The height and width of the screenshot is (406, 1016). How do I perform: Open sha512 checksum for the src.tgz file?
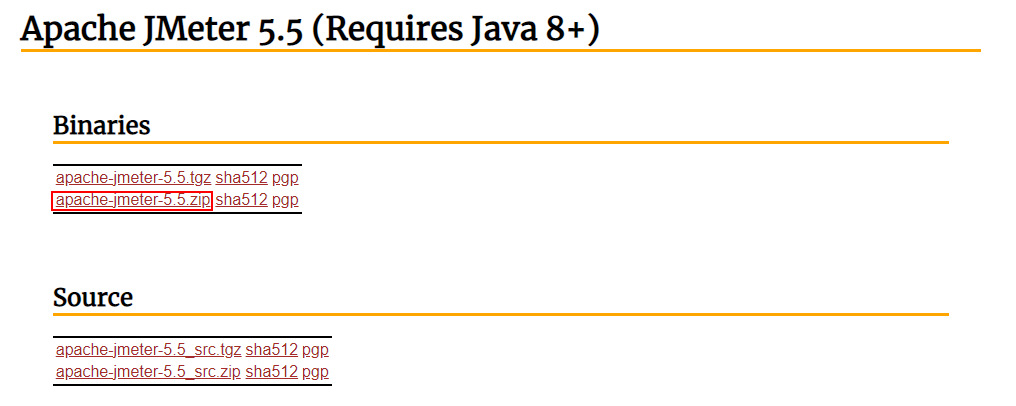(x=271, y=350)
